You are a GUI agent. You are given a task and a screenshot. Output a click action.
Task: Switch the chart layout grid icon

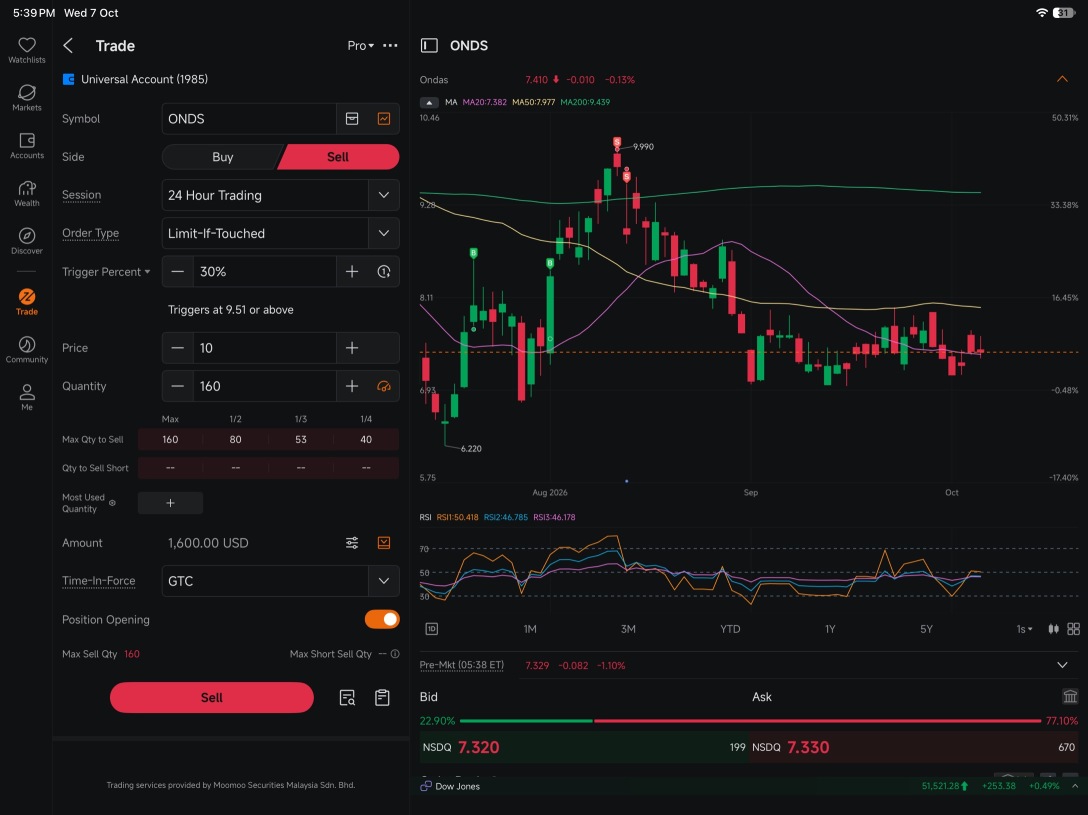point(1073,629)
